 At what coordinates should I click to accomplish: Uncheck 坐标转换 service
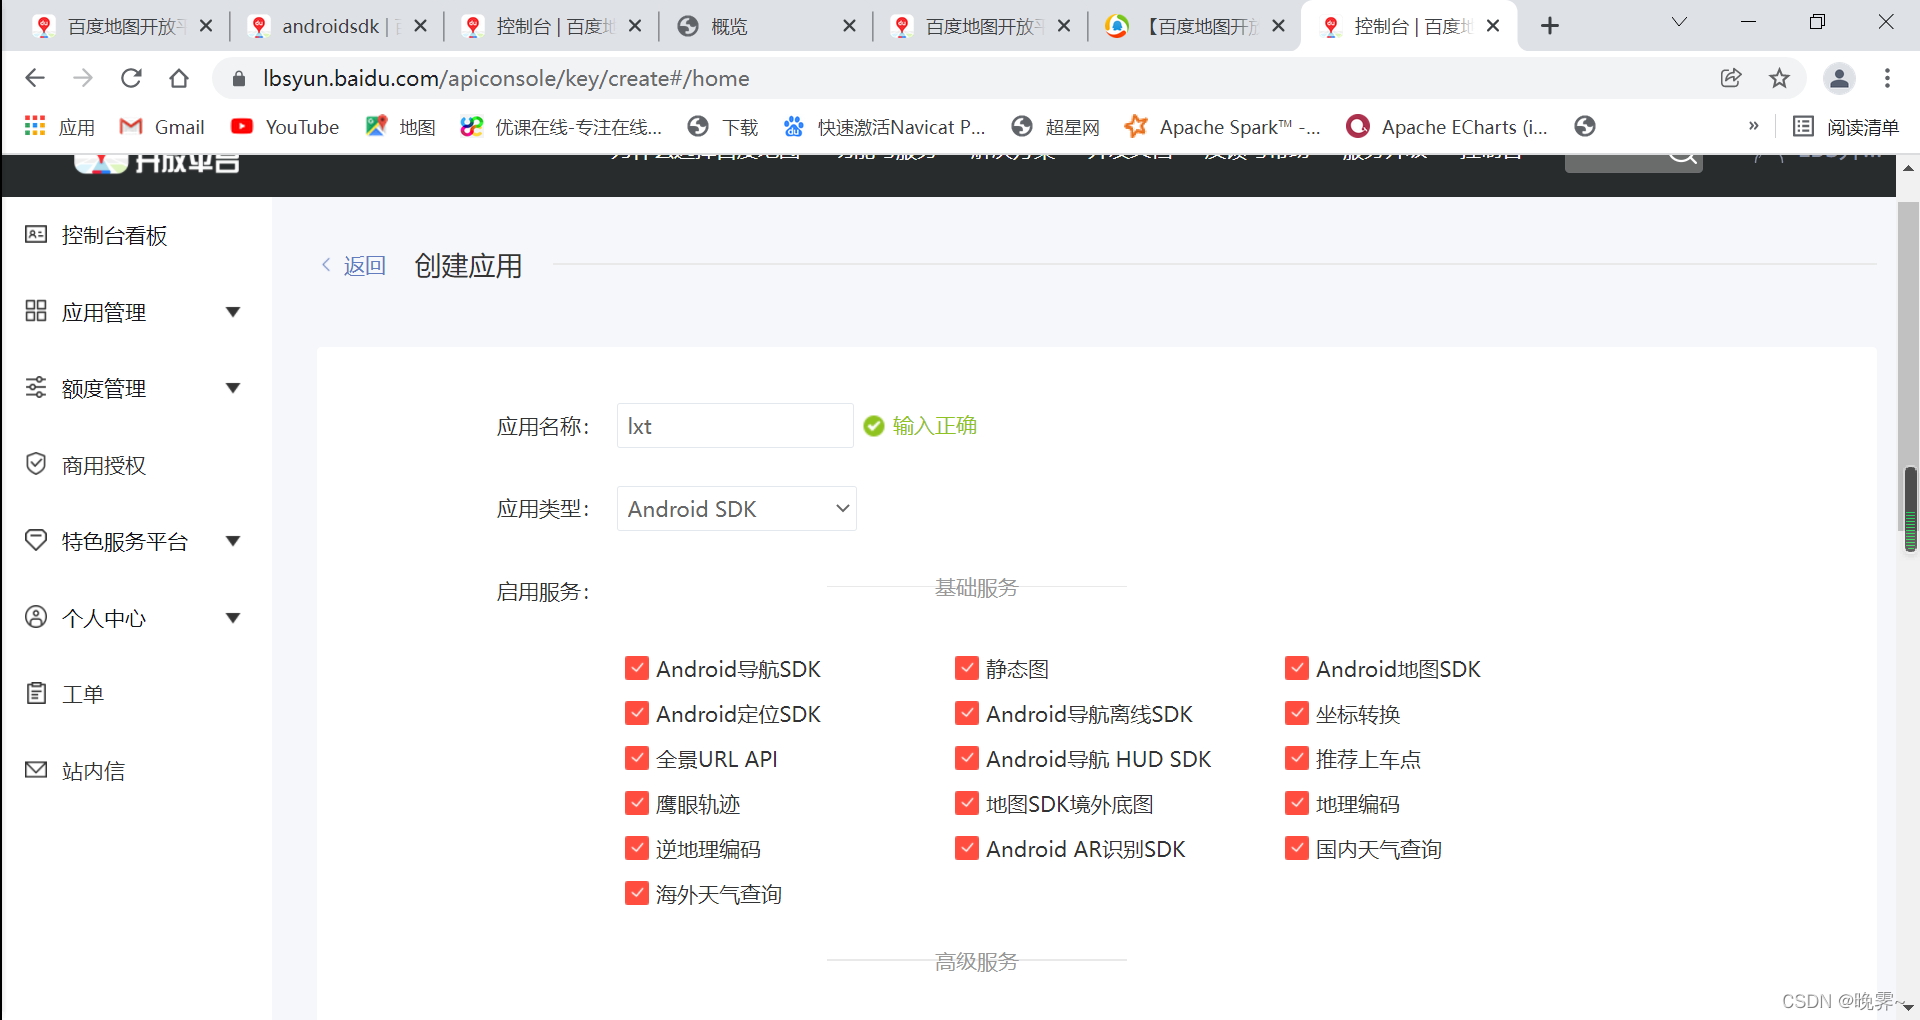point(1297,713)
